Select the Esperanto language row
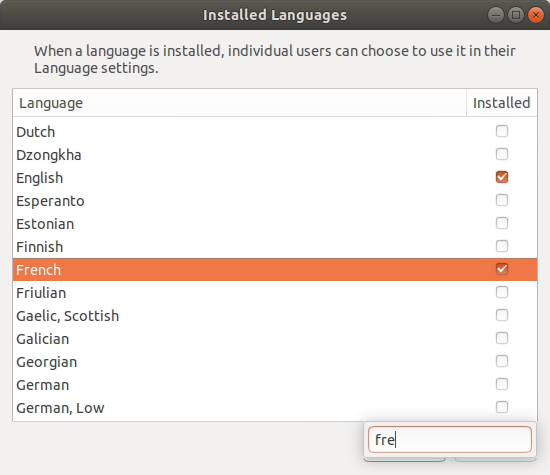Screen dimensions: 550x475 (275, 201)
